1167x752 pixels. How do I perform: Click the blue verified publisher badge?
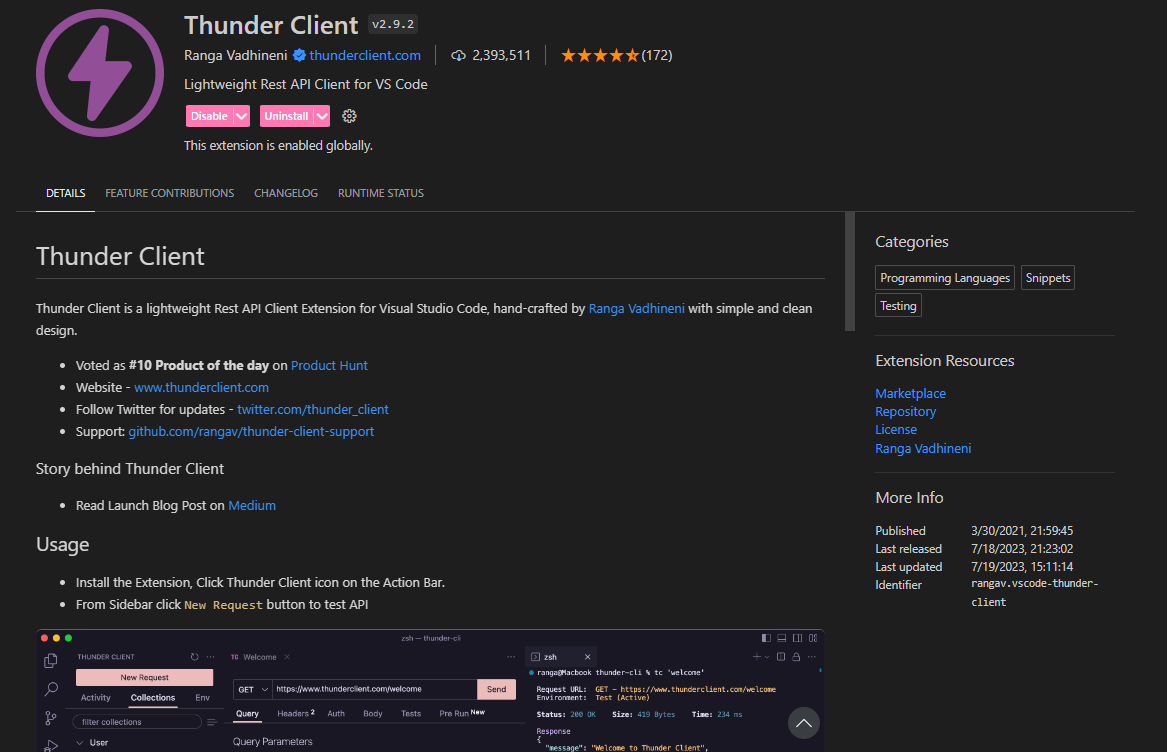tap(299, 55)
